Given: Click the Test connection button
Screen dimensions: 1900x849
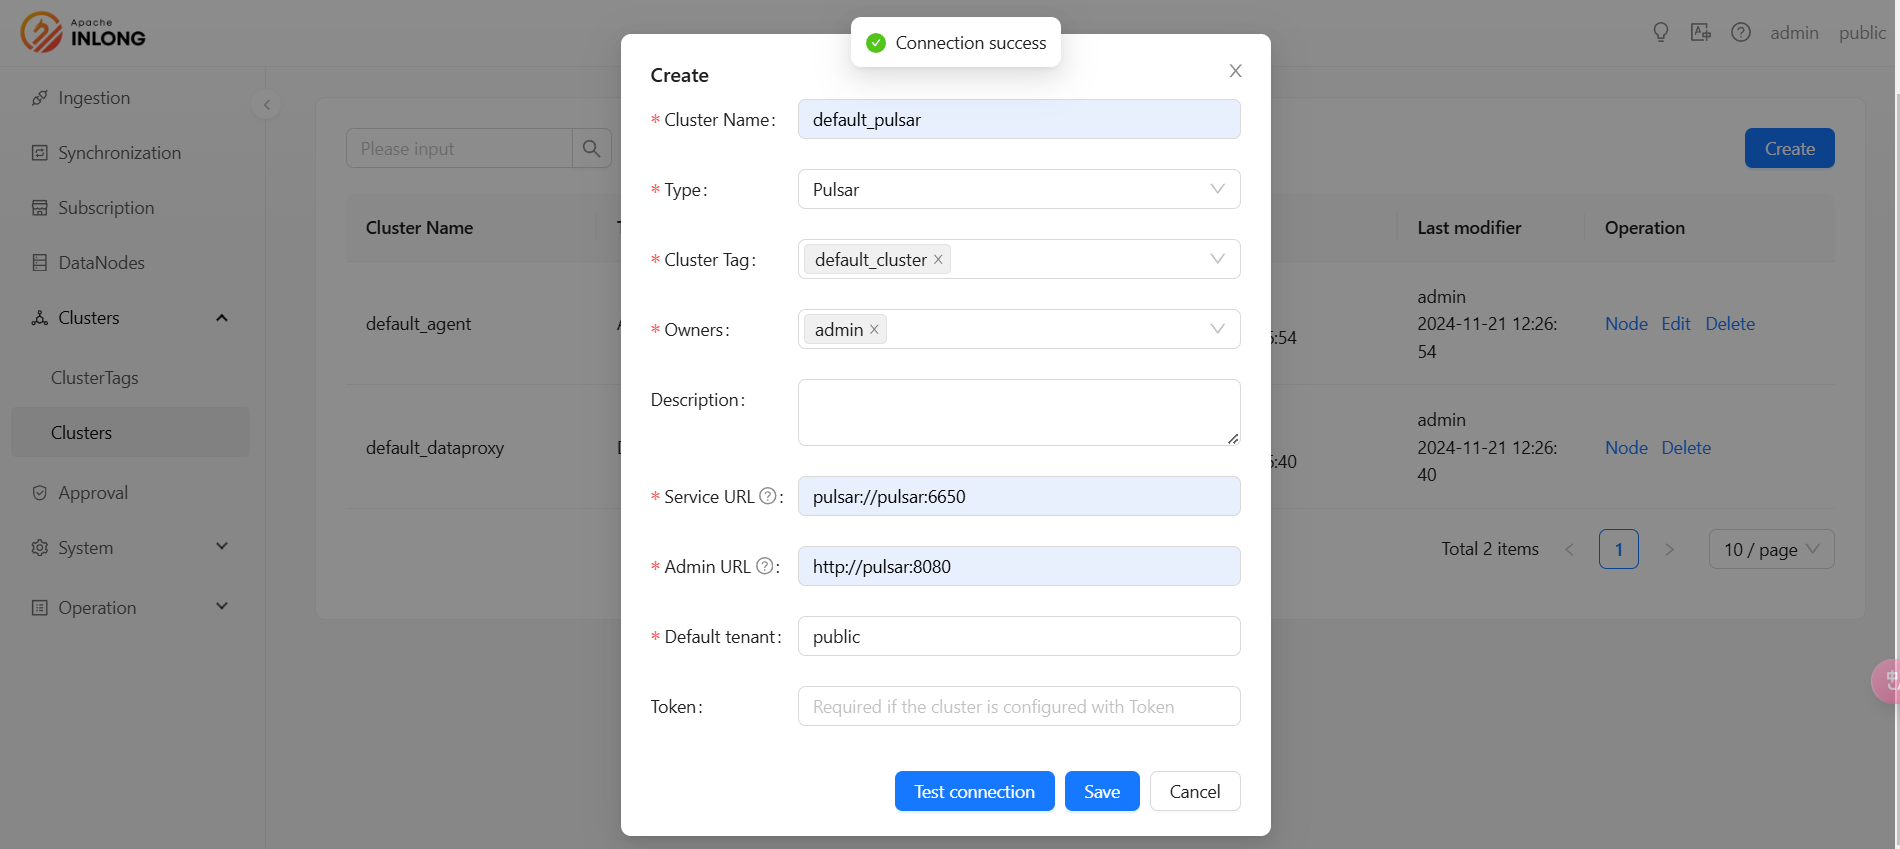Looking at the screenshot, I should click(974, 792).
